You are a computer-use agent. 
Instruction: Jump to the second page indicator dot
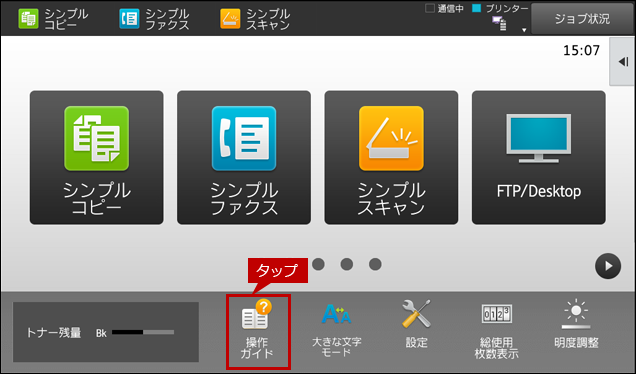click(x=318, y=264)
